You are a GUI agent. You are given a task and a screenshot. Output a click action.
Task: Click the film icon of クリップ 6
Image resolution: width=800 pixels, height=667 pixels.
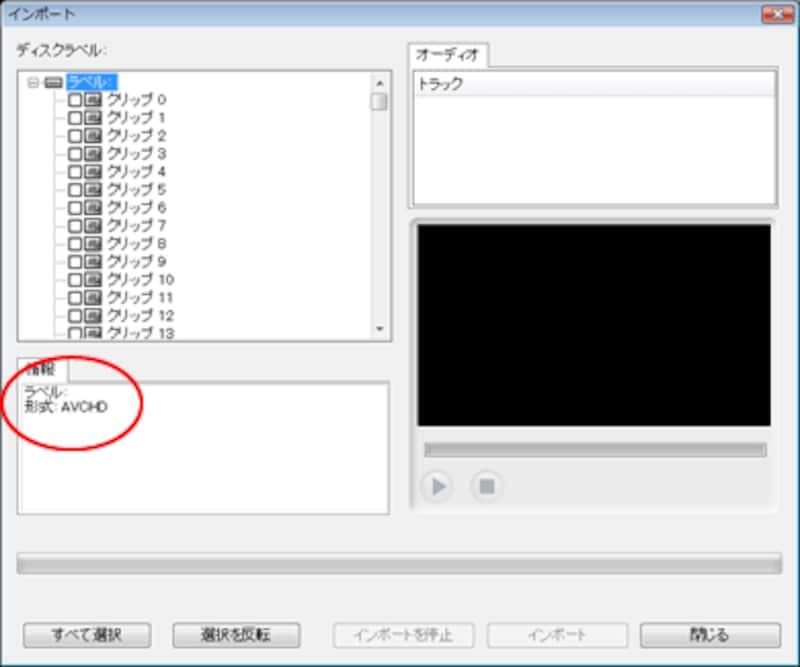pyautogui.click(x=93, y=208)
